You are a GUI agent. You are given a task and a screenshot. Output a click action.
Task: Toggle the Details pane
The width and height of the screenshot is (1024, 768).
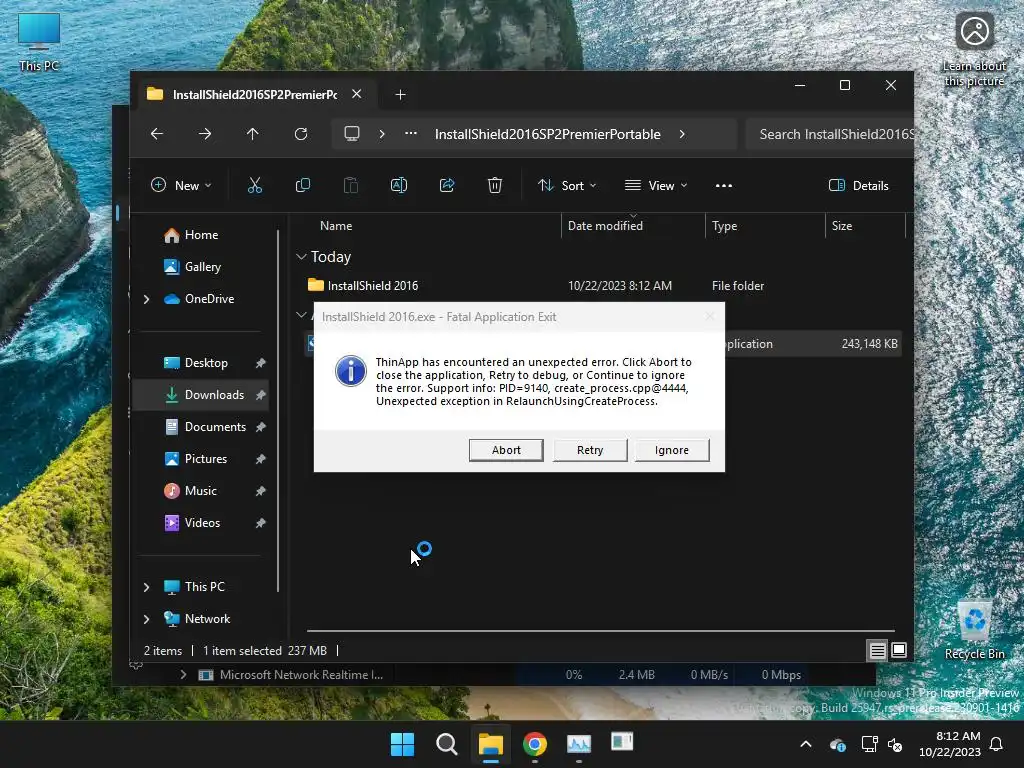[858, 185]
